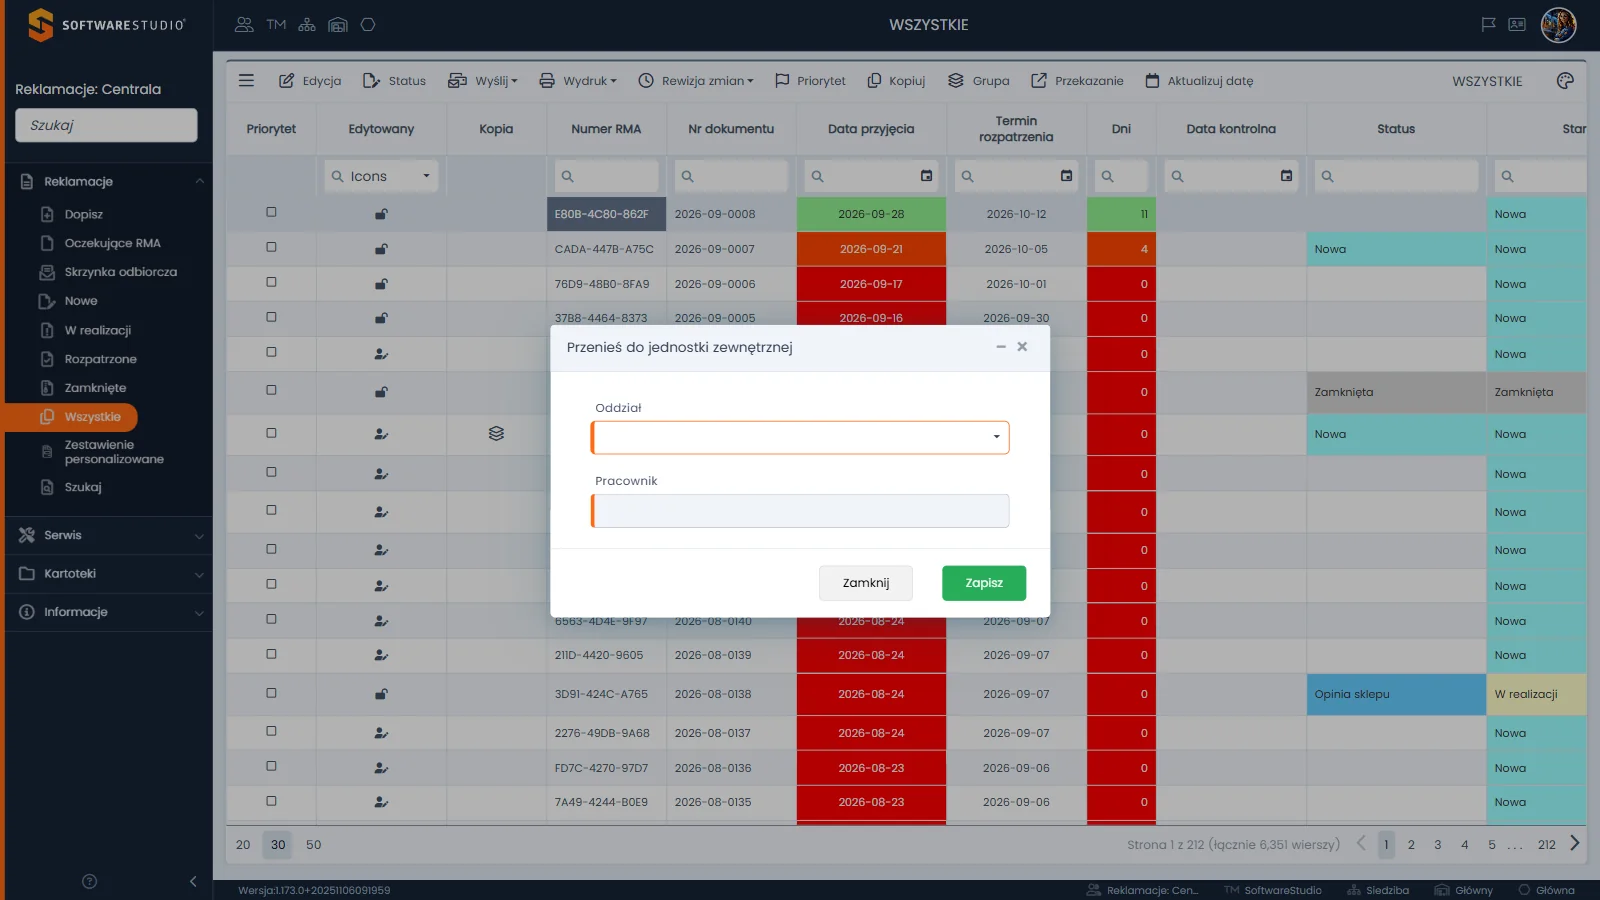Image resolution: width=1600 pixels, height=900 pixels.
Task: Toggle the hamburger menu in toolbar
Action: [246, 80]
